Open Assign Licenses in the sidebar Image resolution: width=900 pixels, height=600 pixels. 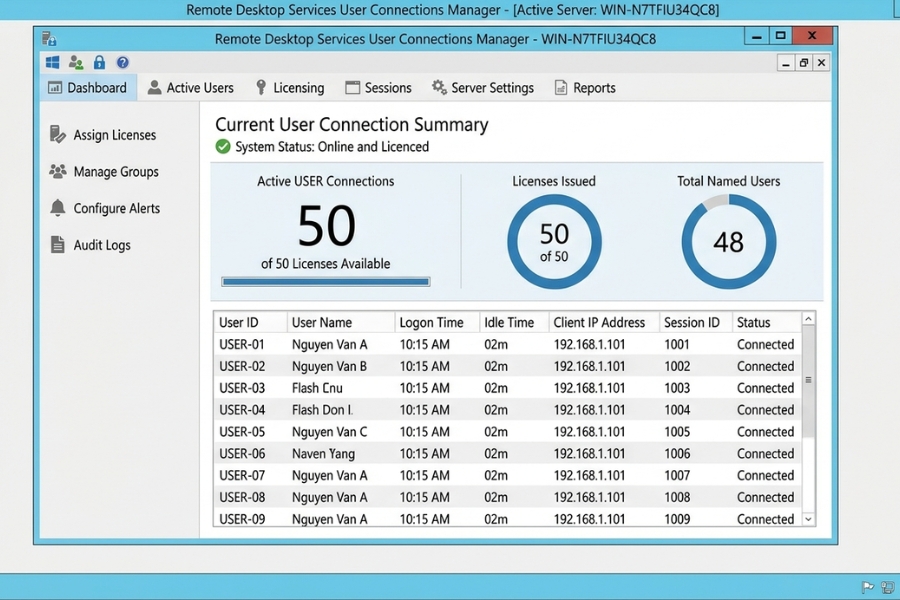(x=115, y=135)
